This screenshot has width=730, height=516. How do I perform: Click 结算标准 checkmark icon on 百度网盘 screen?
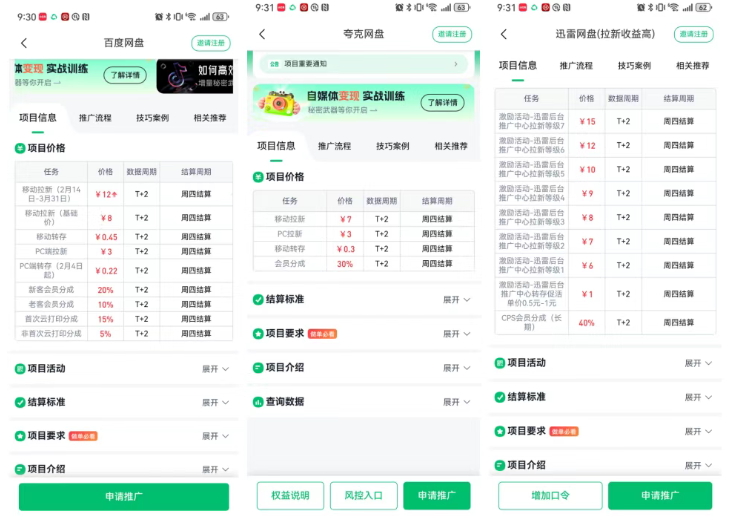(20, 402)
